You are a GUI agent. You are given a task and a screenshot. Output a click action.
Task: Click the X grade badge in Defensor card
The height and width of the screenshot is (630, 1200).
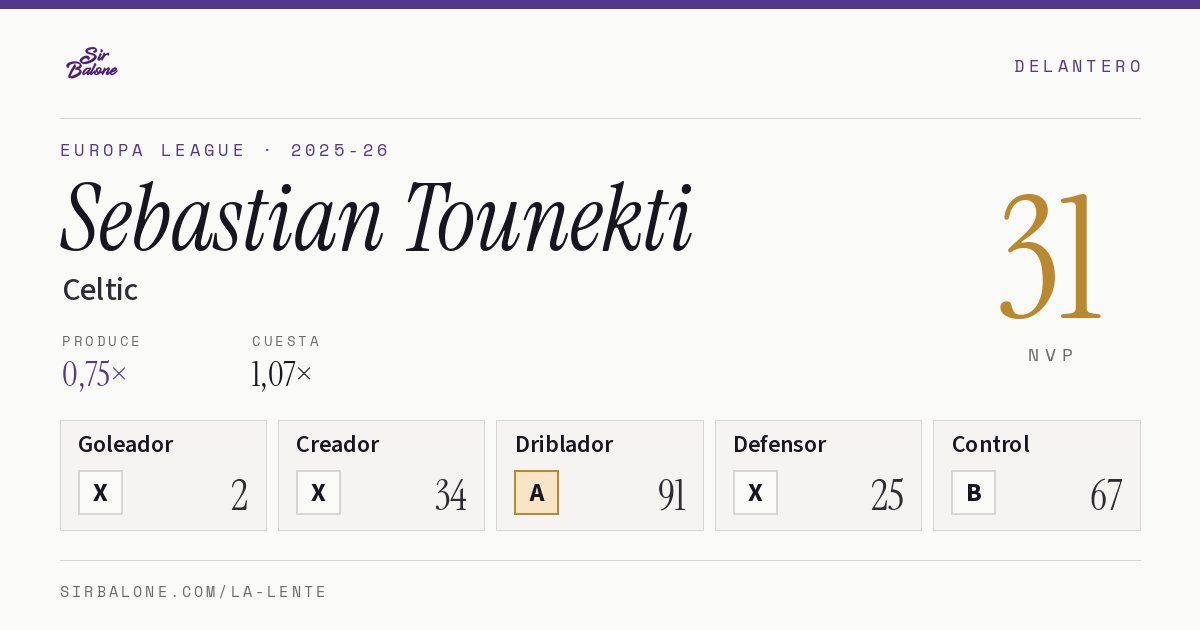(755, 492)
